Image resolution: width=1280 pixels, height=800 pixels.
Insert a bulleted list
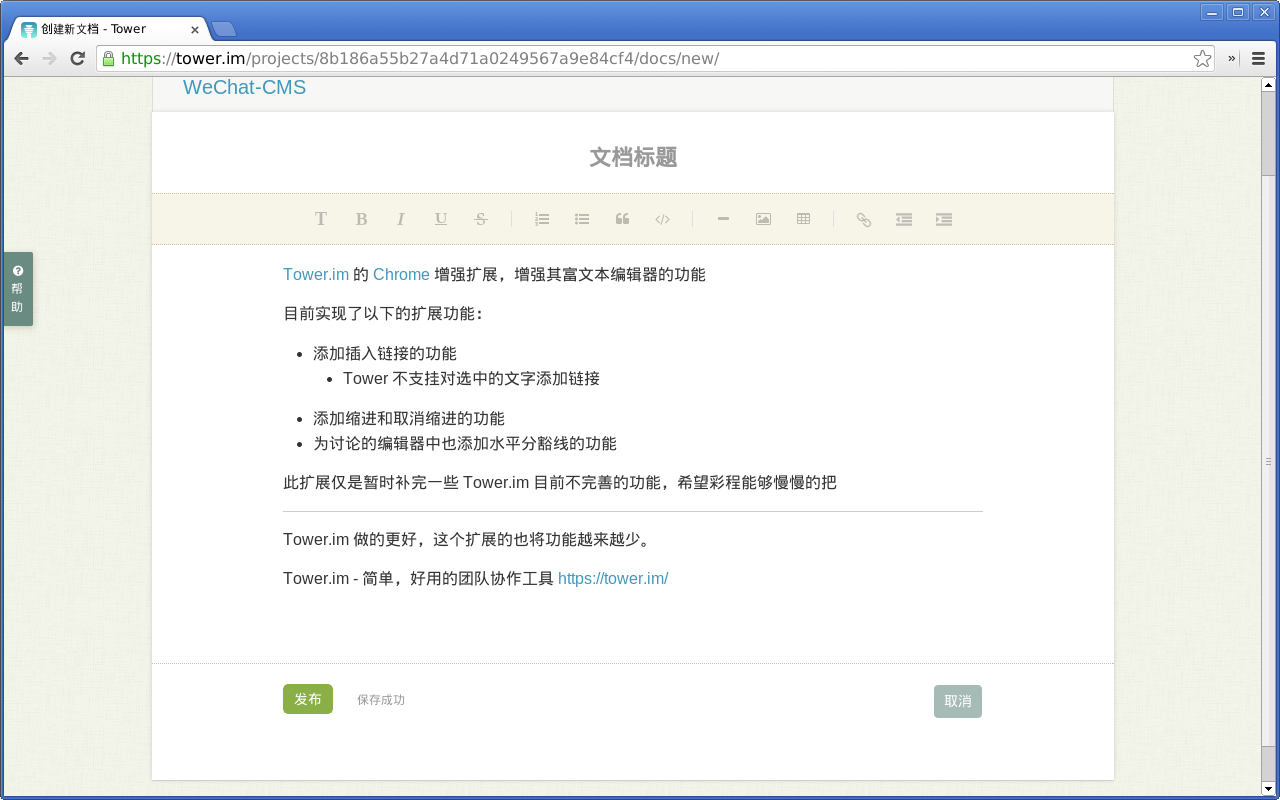tap(582, 219)
